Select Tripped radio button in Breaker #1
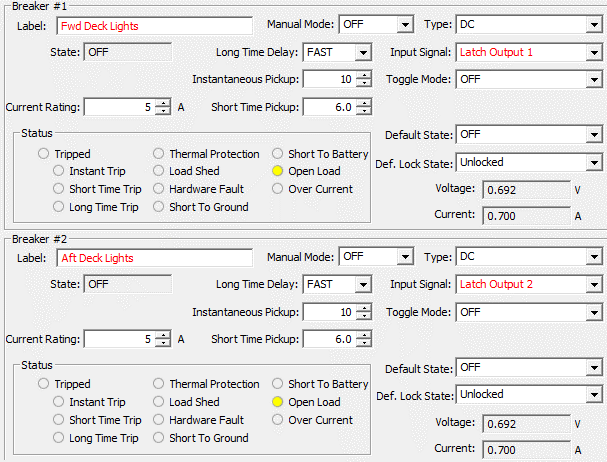 [44, 154]
